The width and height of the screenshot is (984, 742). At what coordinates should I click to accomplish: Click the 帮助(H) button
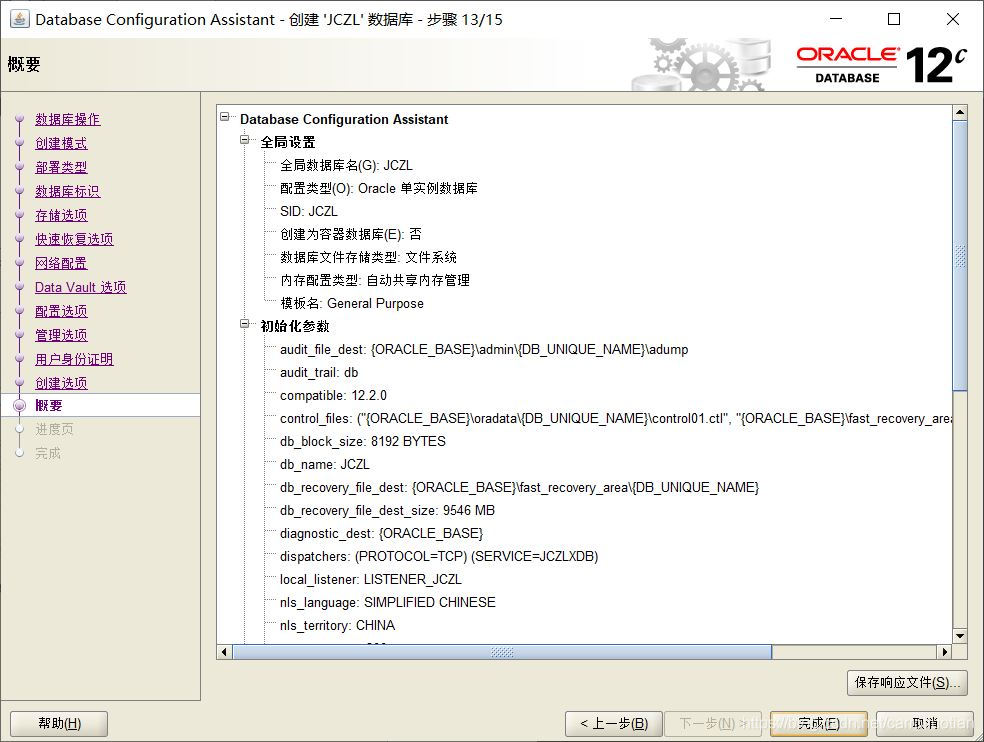tap(59, 723)
